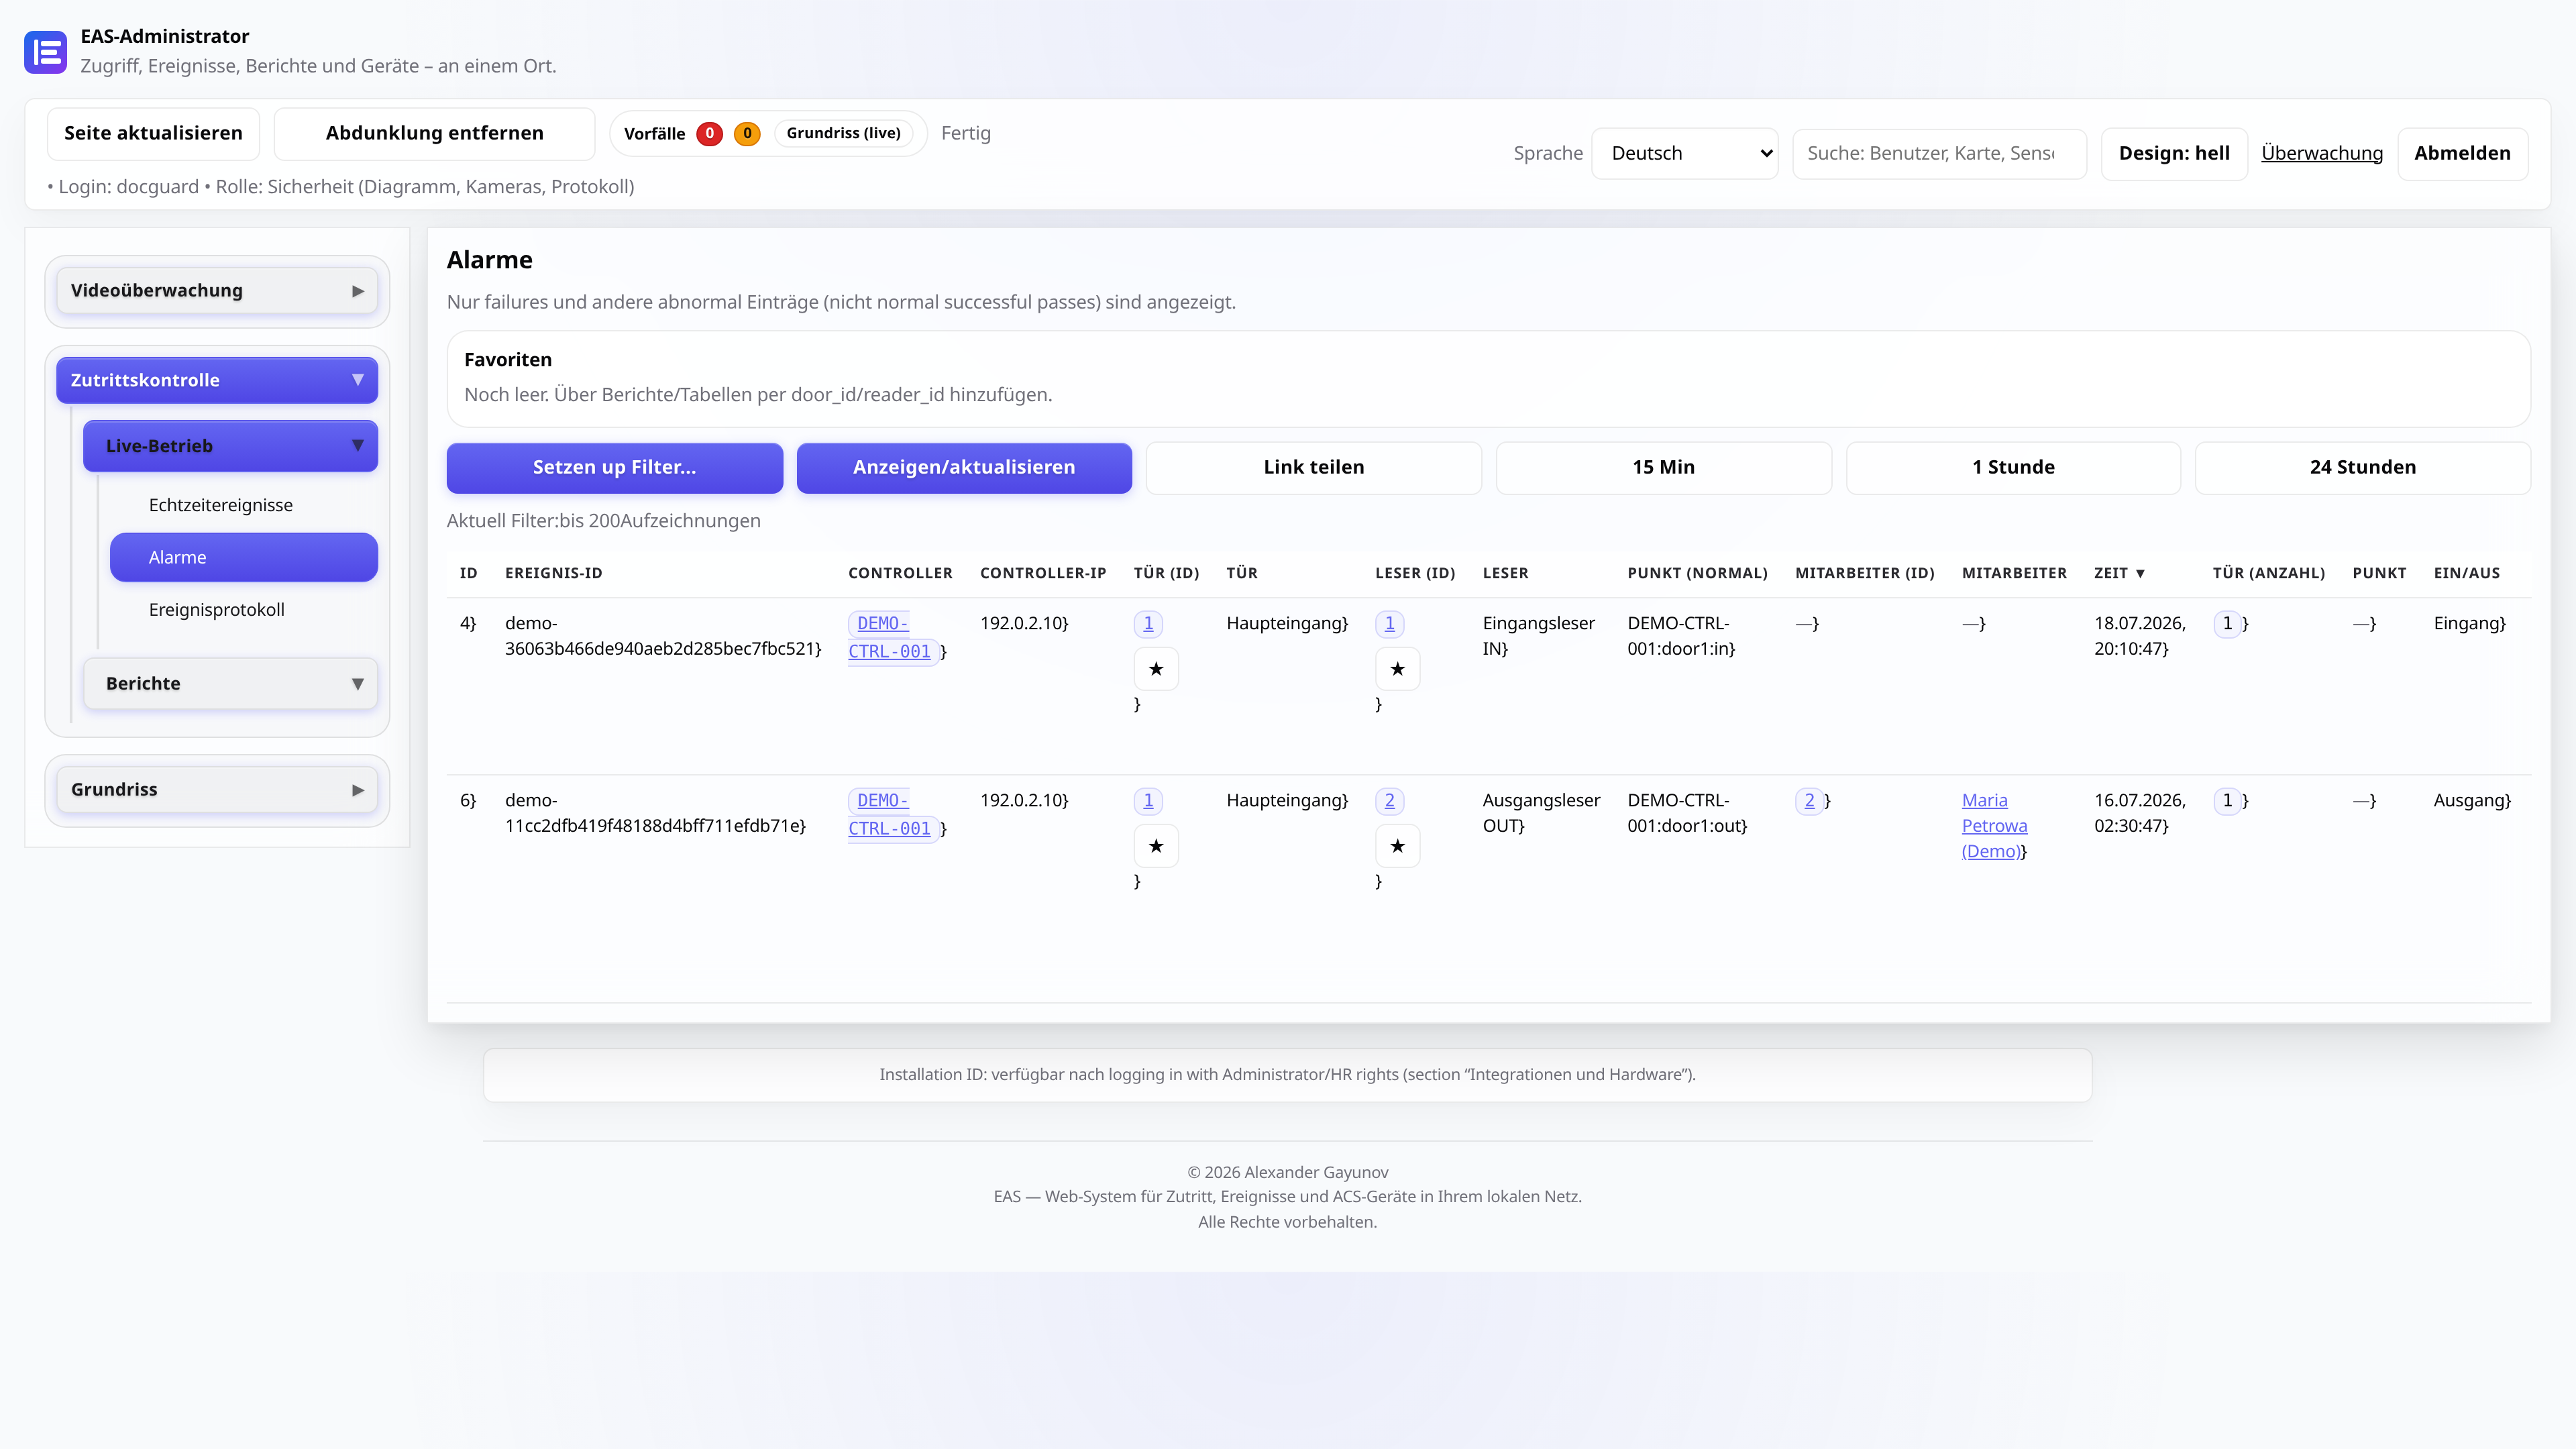The width and height of the screenshot is (2576, 1449).
Task: Open the Sprache dropdown set to Deutsch
Action: click(x=1684, y=153)
